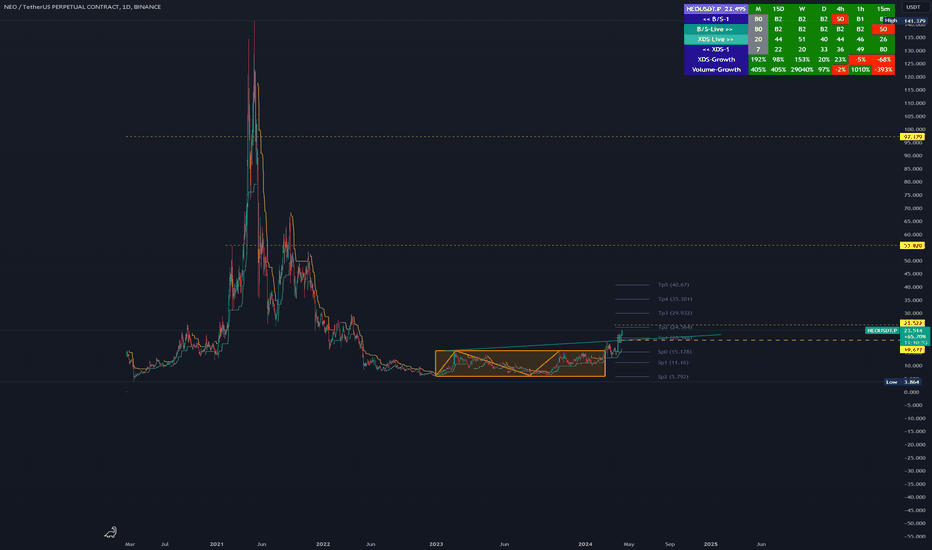Viewport: 932px width, 550px height.
Task: Click the red '-2%' volume growth cell
Action: 840,70
